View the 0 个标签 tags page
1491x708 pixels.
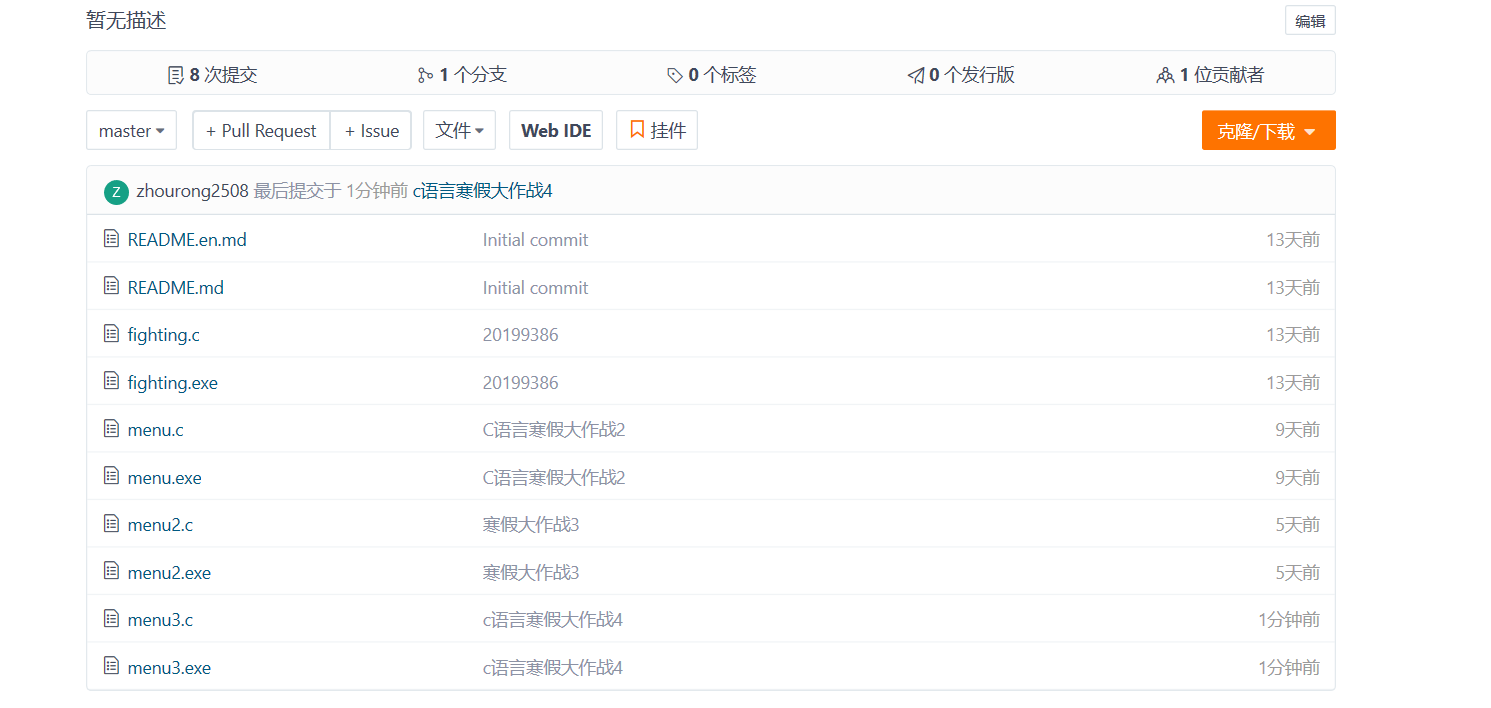(x=712, y=75)
